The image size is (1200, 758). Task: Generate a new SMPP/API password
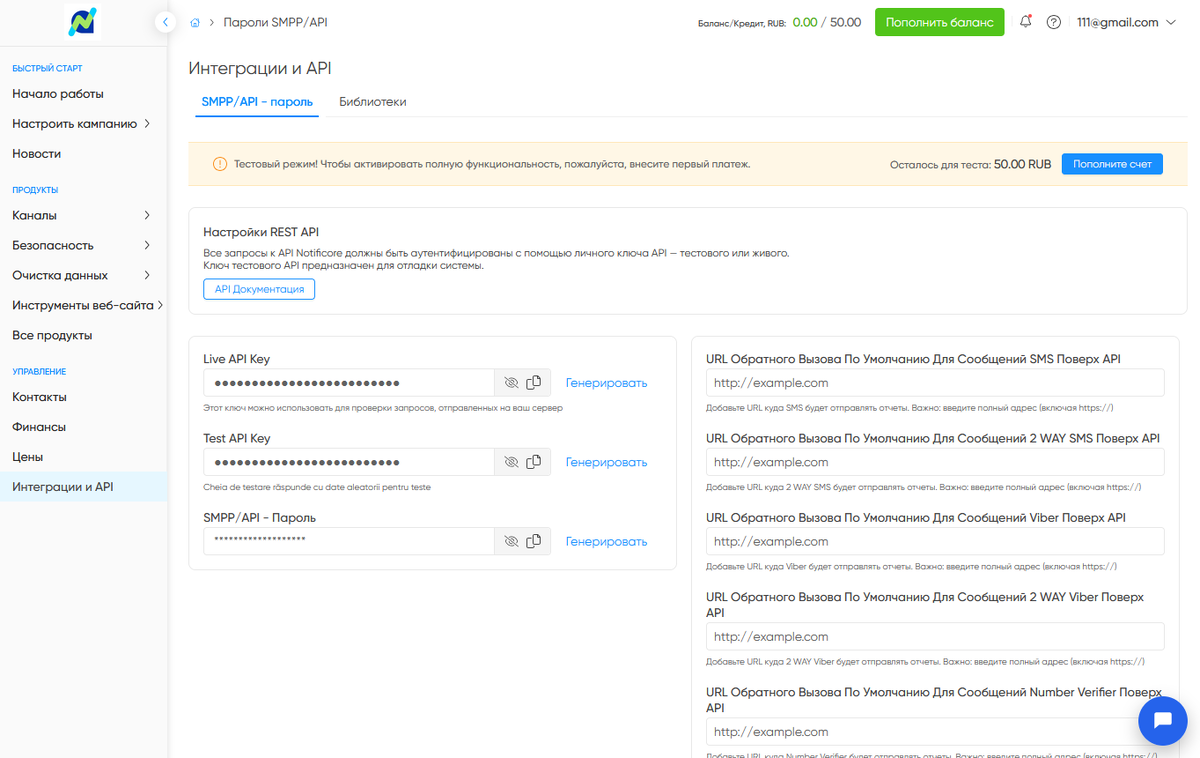tap(606, 541)
